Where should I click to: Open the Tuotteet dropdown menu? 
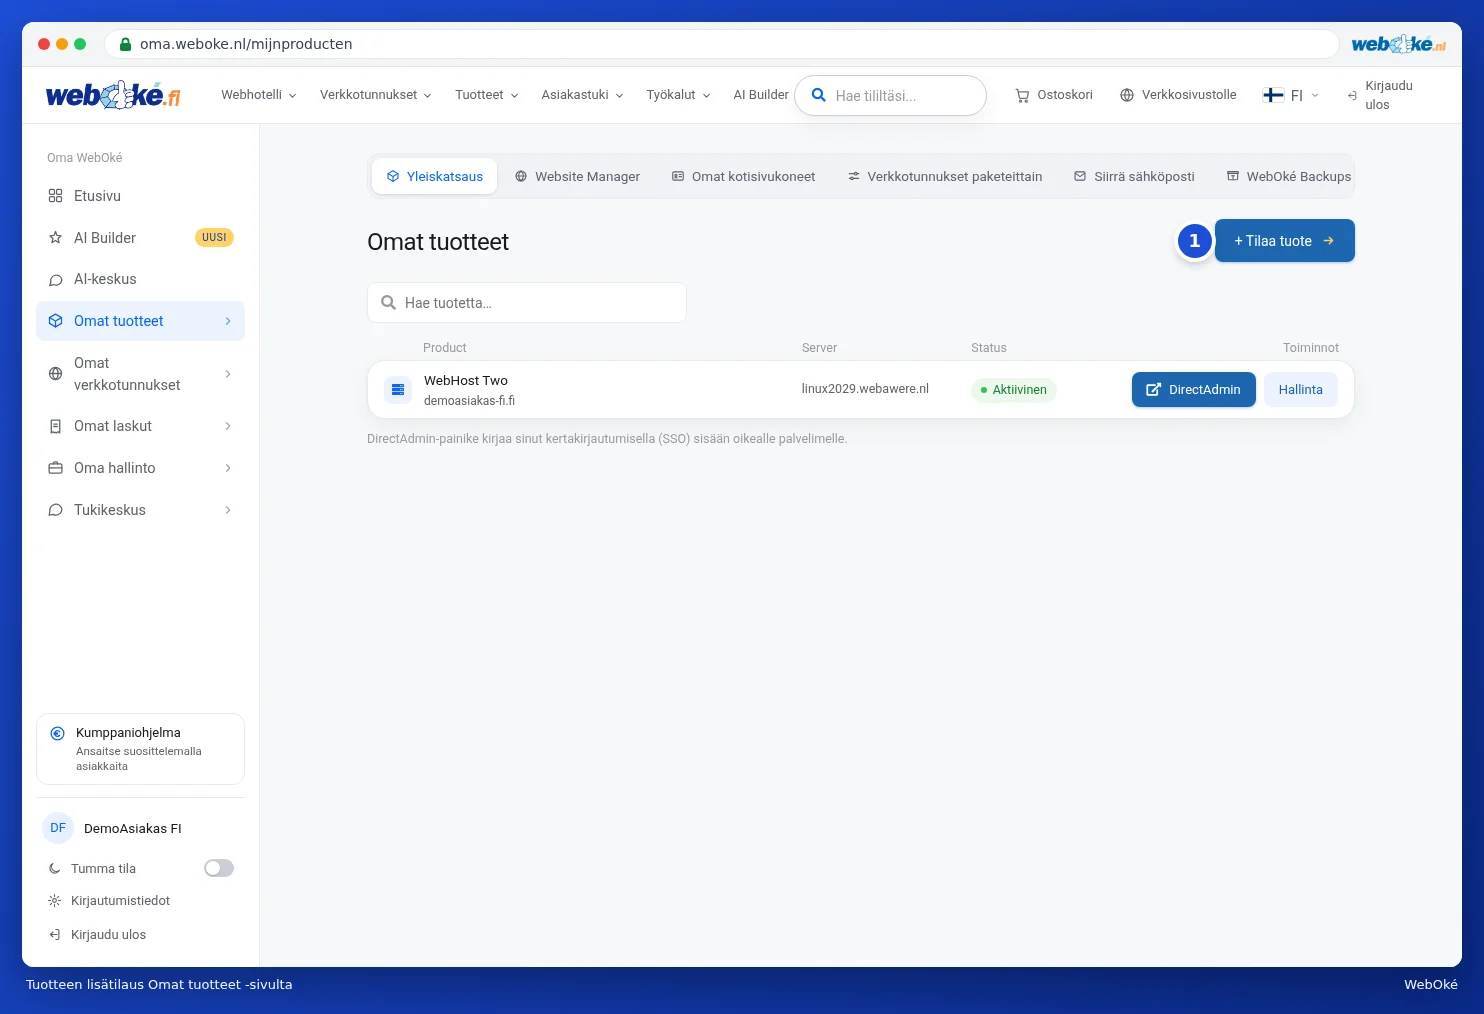coord(487,95)
